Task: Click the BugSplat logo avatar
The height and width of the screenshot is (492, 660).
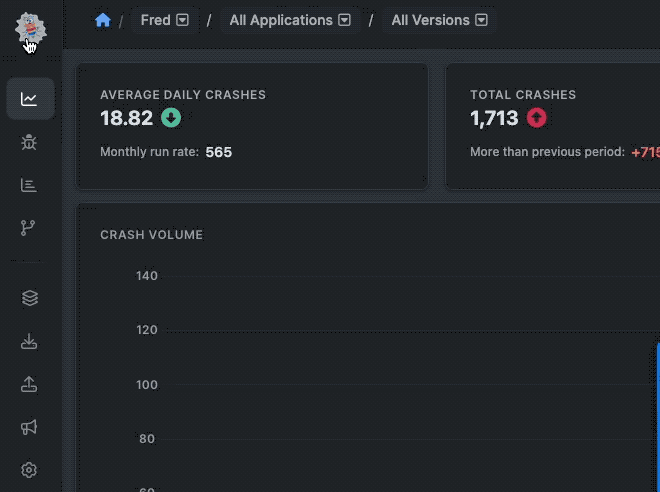Action: click(29, 28)
